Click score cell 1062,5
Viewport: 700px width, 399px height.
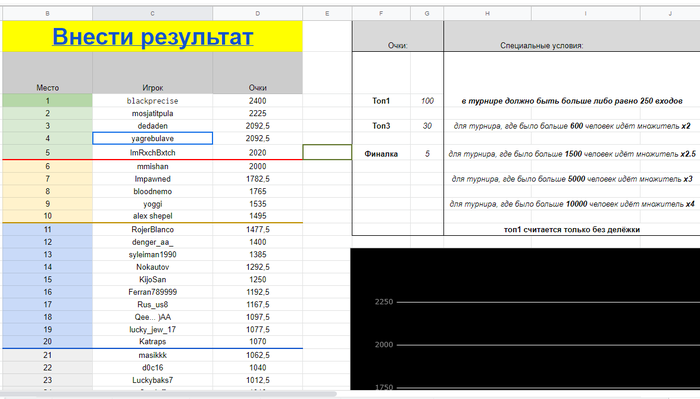click(x=258, y=355)
